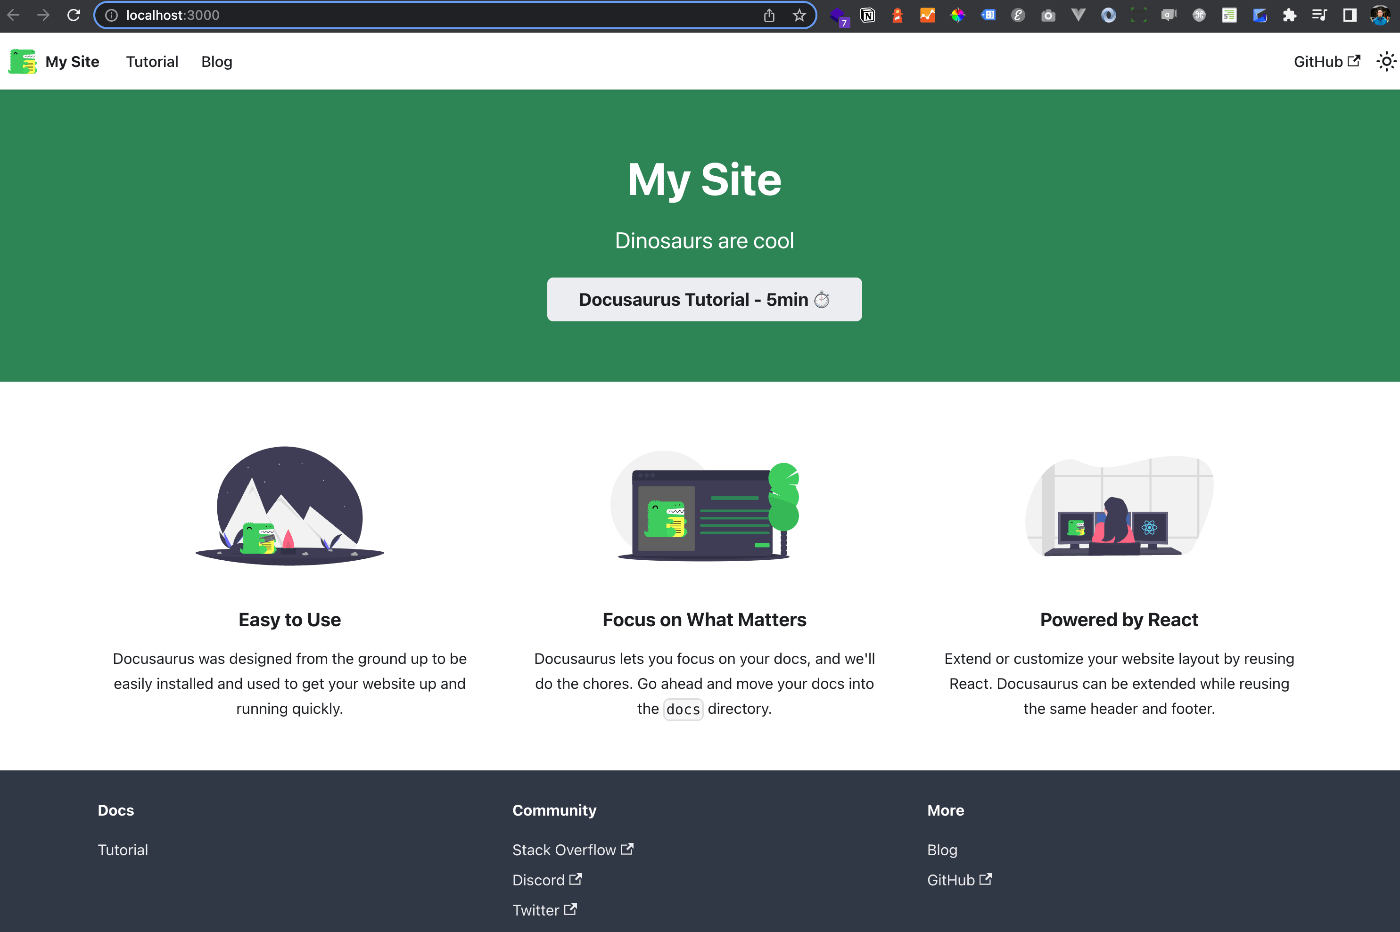The width and height of the screenshot is (1400, 932).
Task: Click the color wheel extension icon
Action: pyautogui.click(x=958, y=15)
